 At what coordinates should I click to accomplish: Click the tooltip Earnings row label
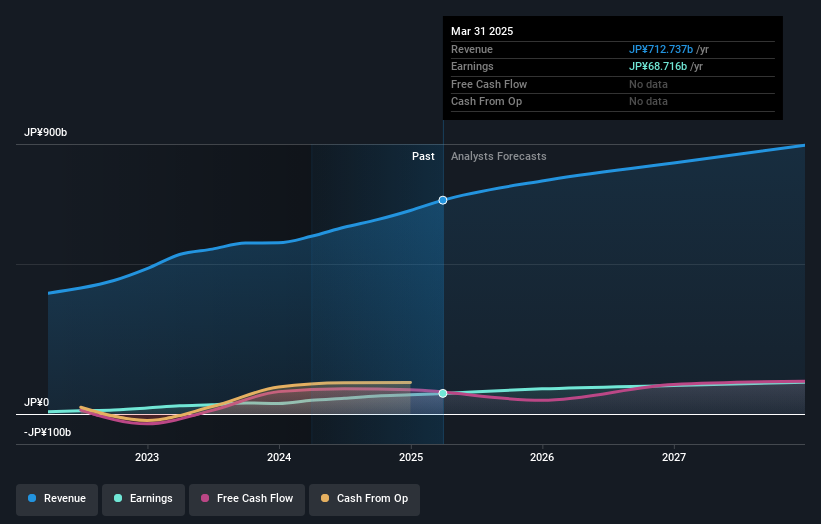pyautogui.click(x=472, y=66)
